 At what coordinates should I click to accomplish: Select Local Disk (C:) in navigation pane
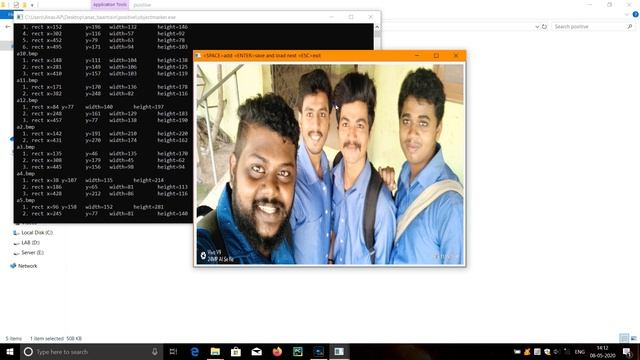37,233
